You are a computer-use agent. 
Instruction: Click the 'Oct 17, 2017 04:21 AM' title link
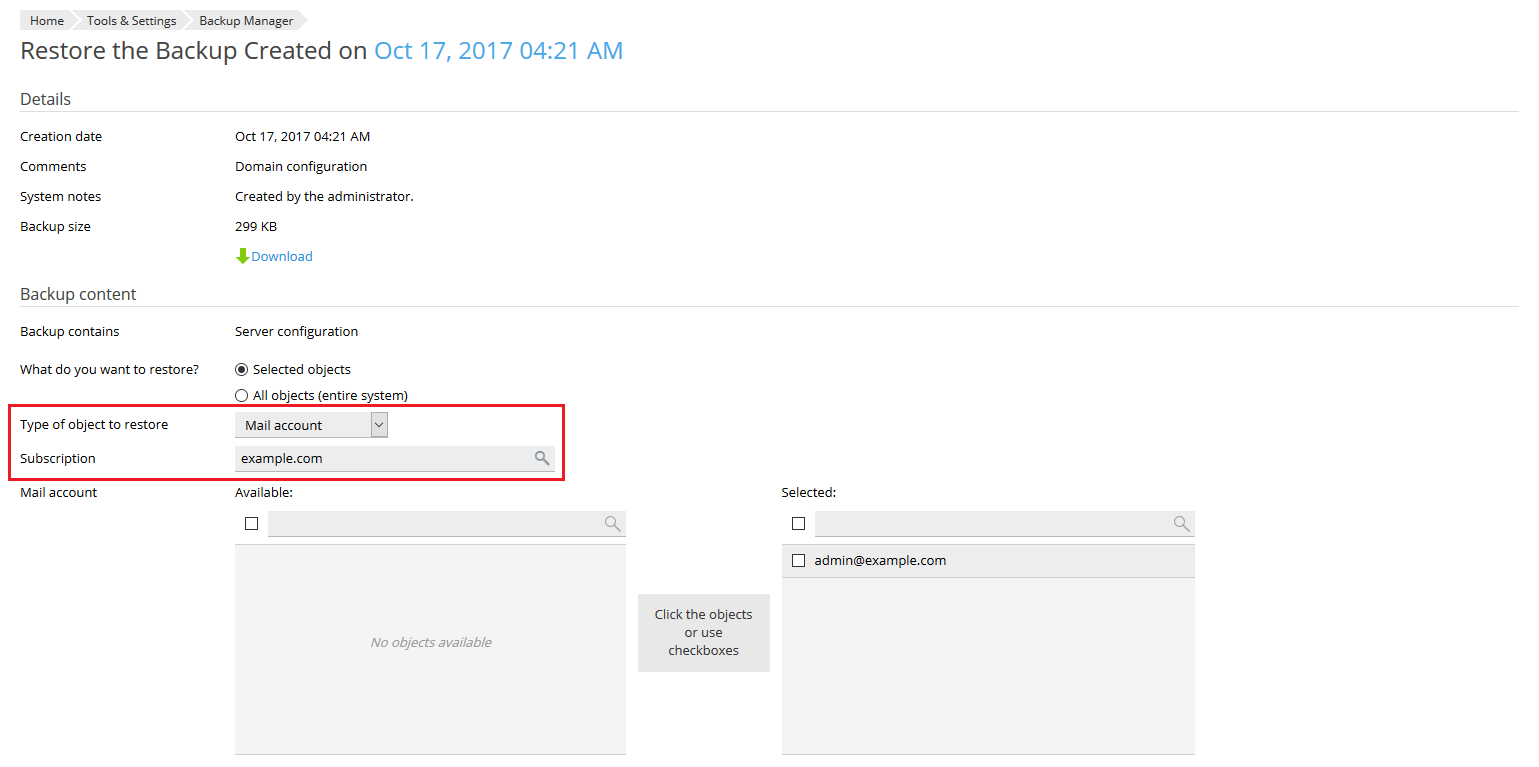[x=498, y=51]
